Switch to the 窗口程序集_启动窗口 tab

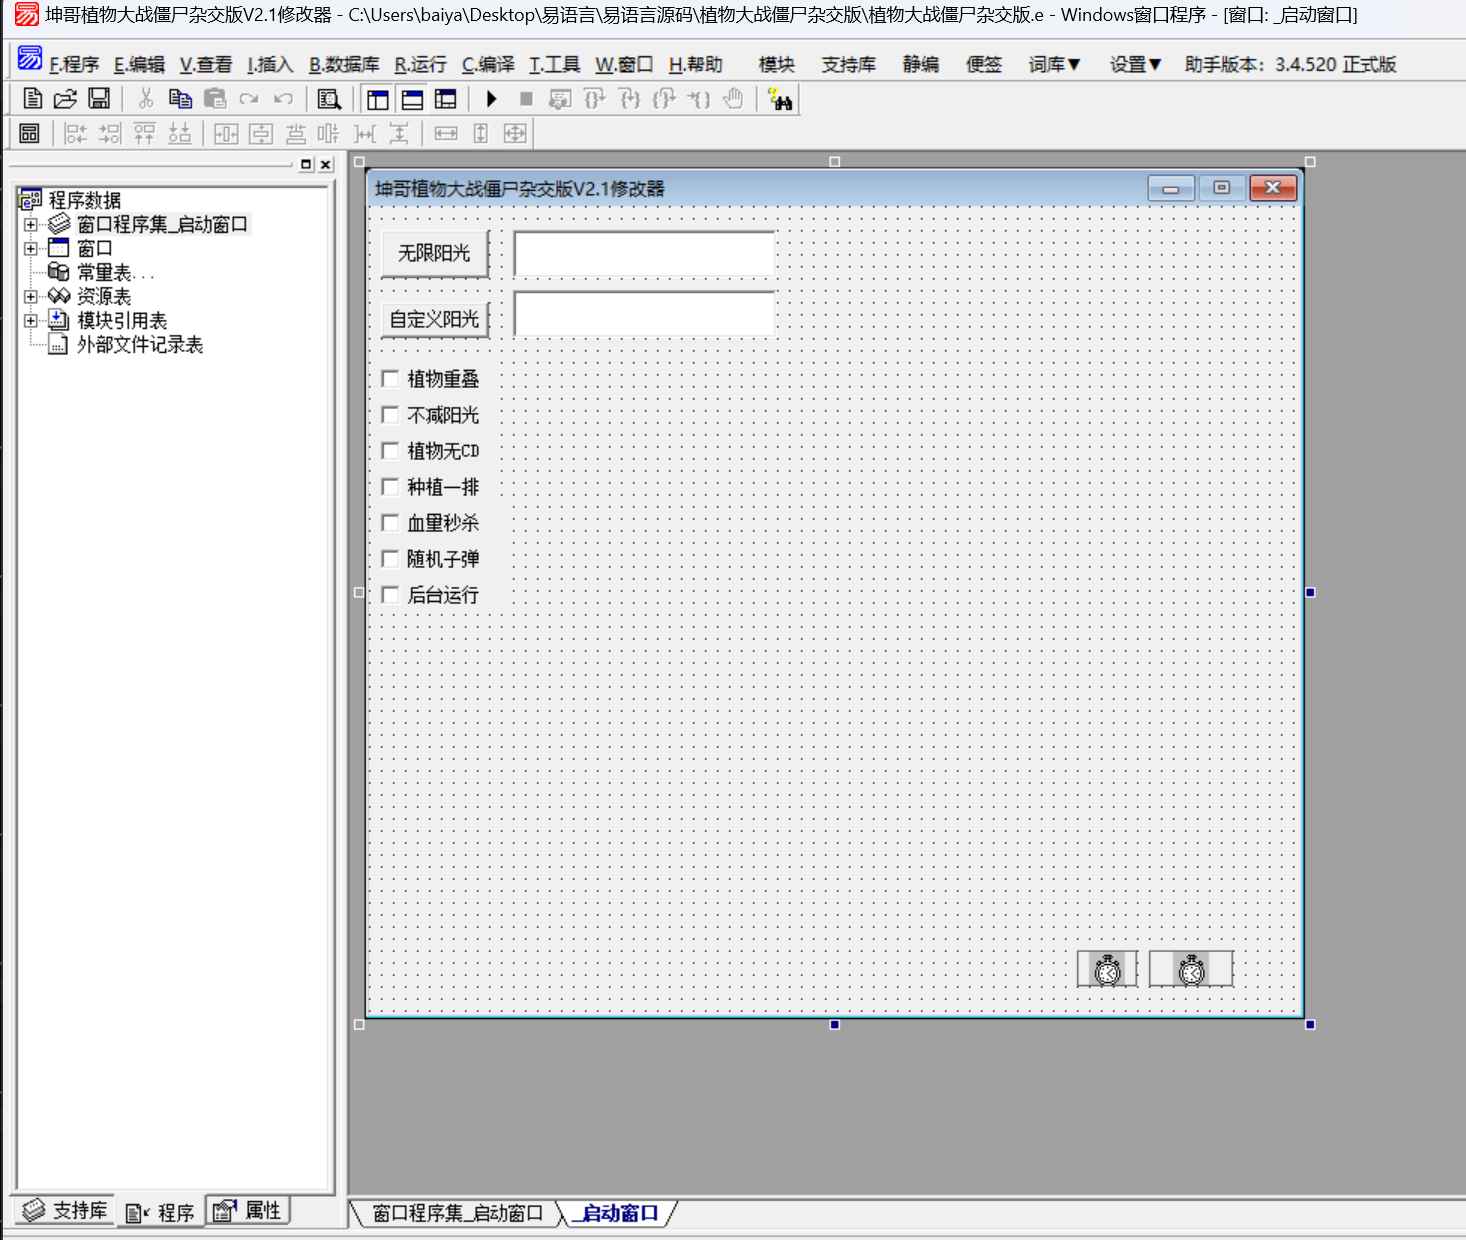coord(457,1213)
